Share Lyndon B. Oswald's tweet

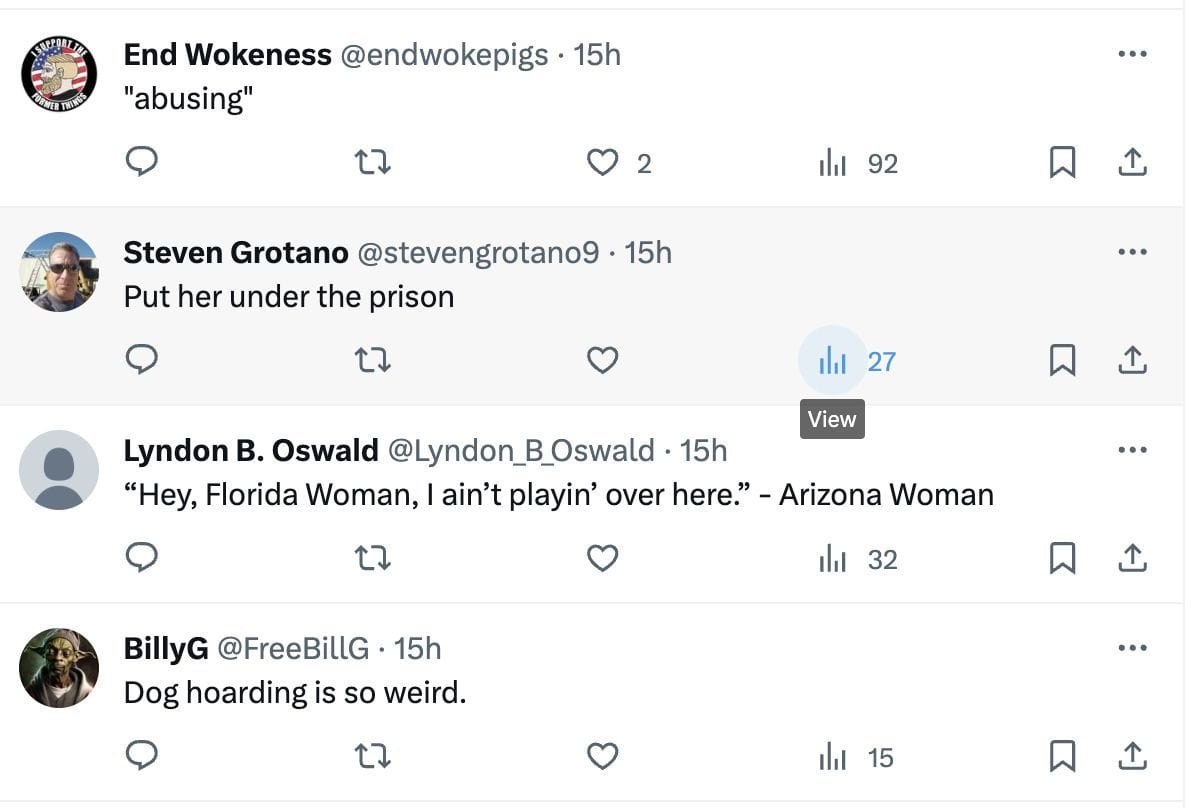tap(1131, 558)
